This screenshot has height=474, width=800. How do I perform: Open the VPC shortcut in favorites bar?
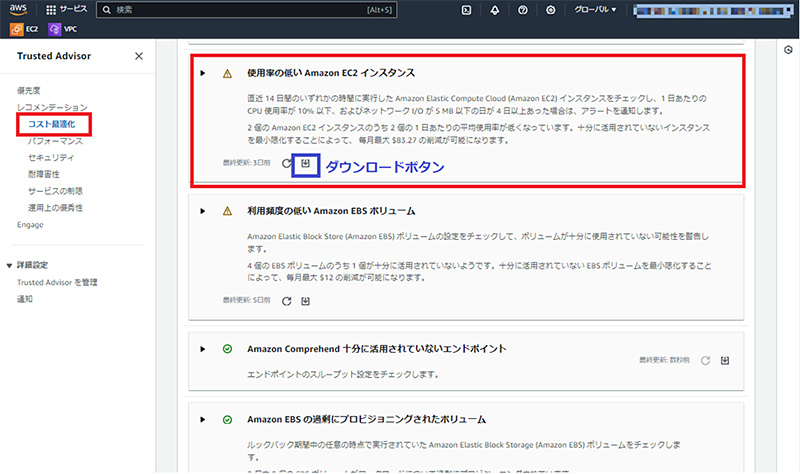coord(63,29)
